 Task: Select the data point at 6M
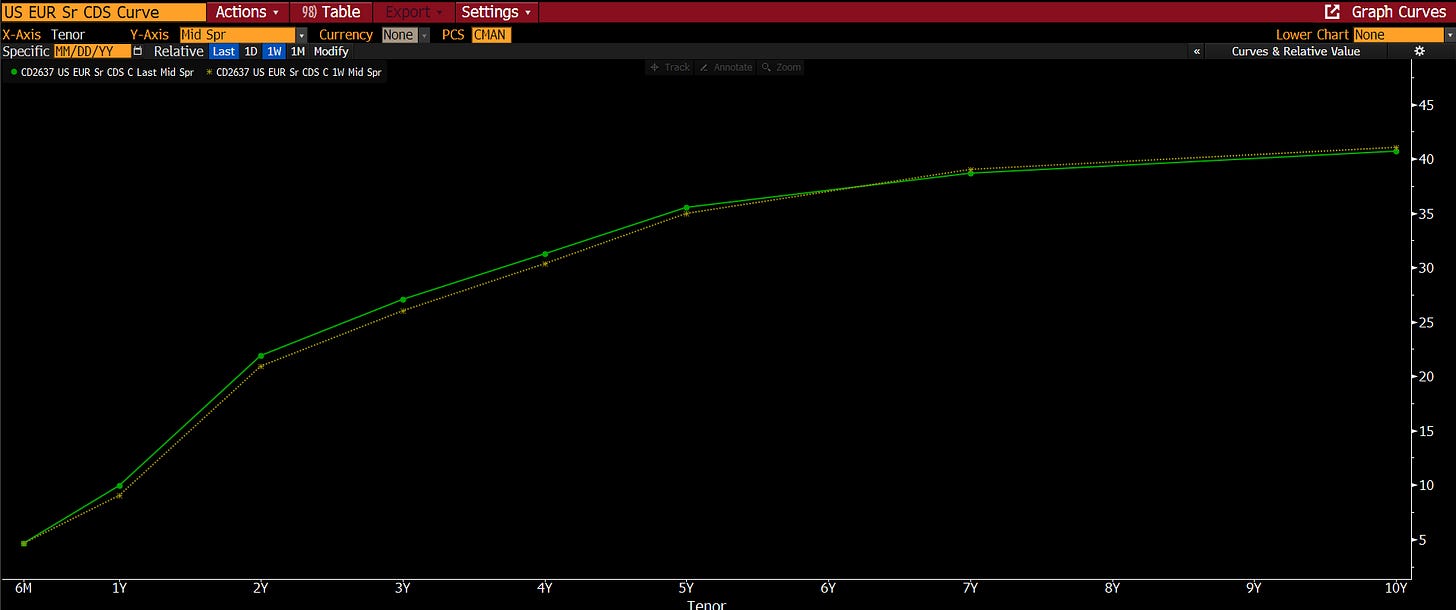pos(24,543)
